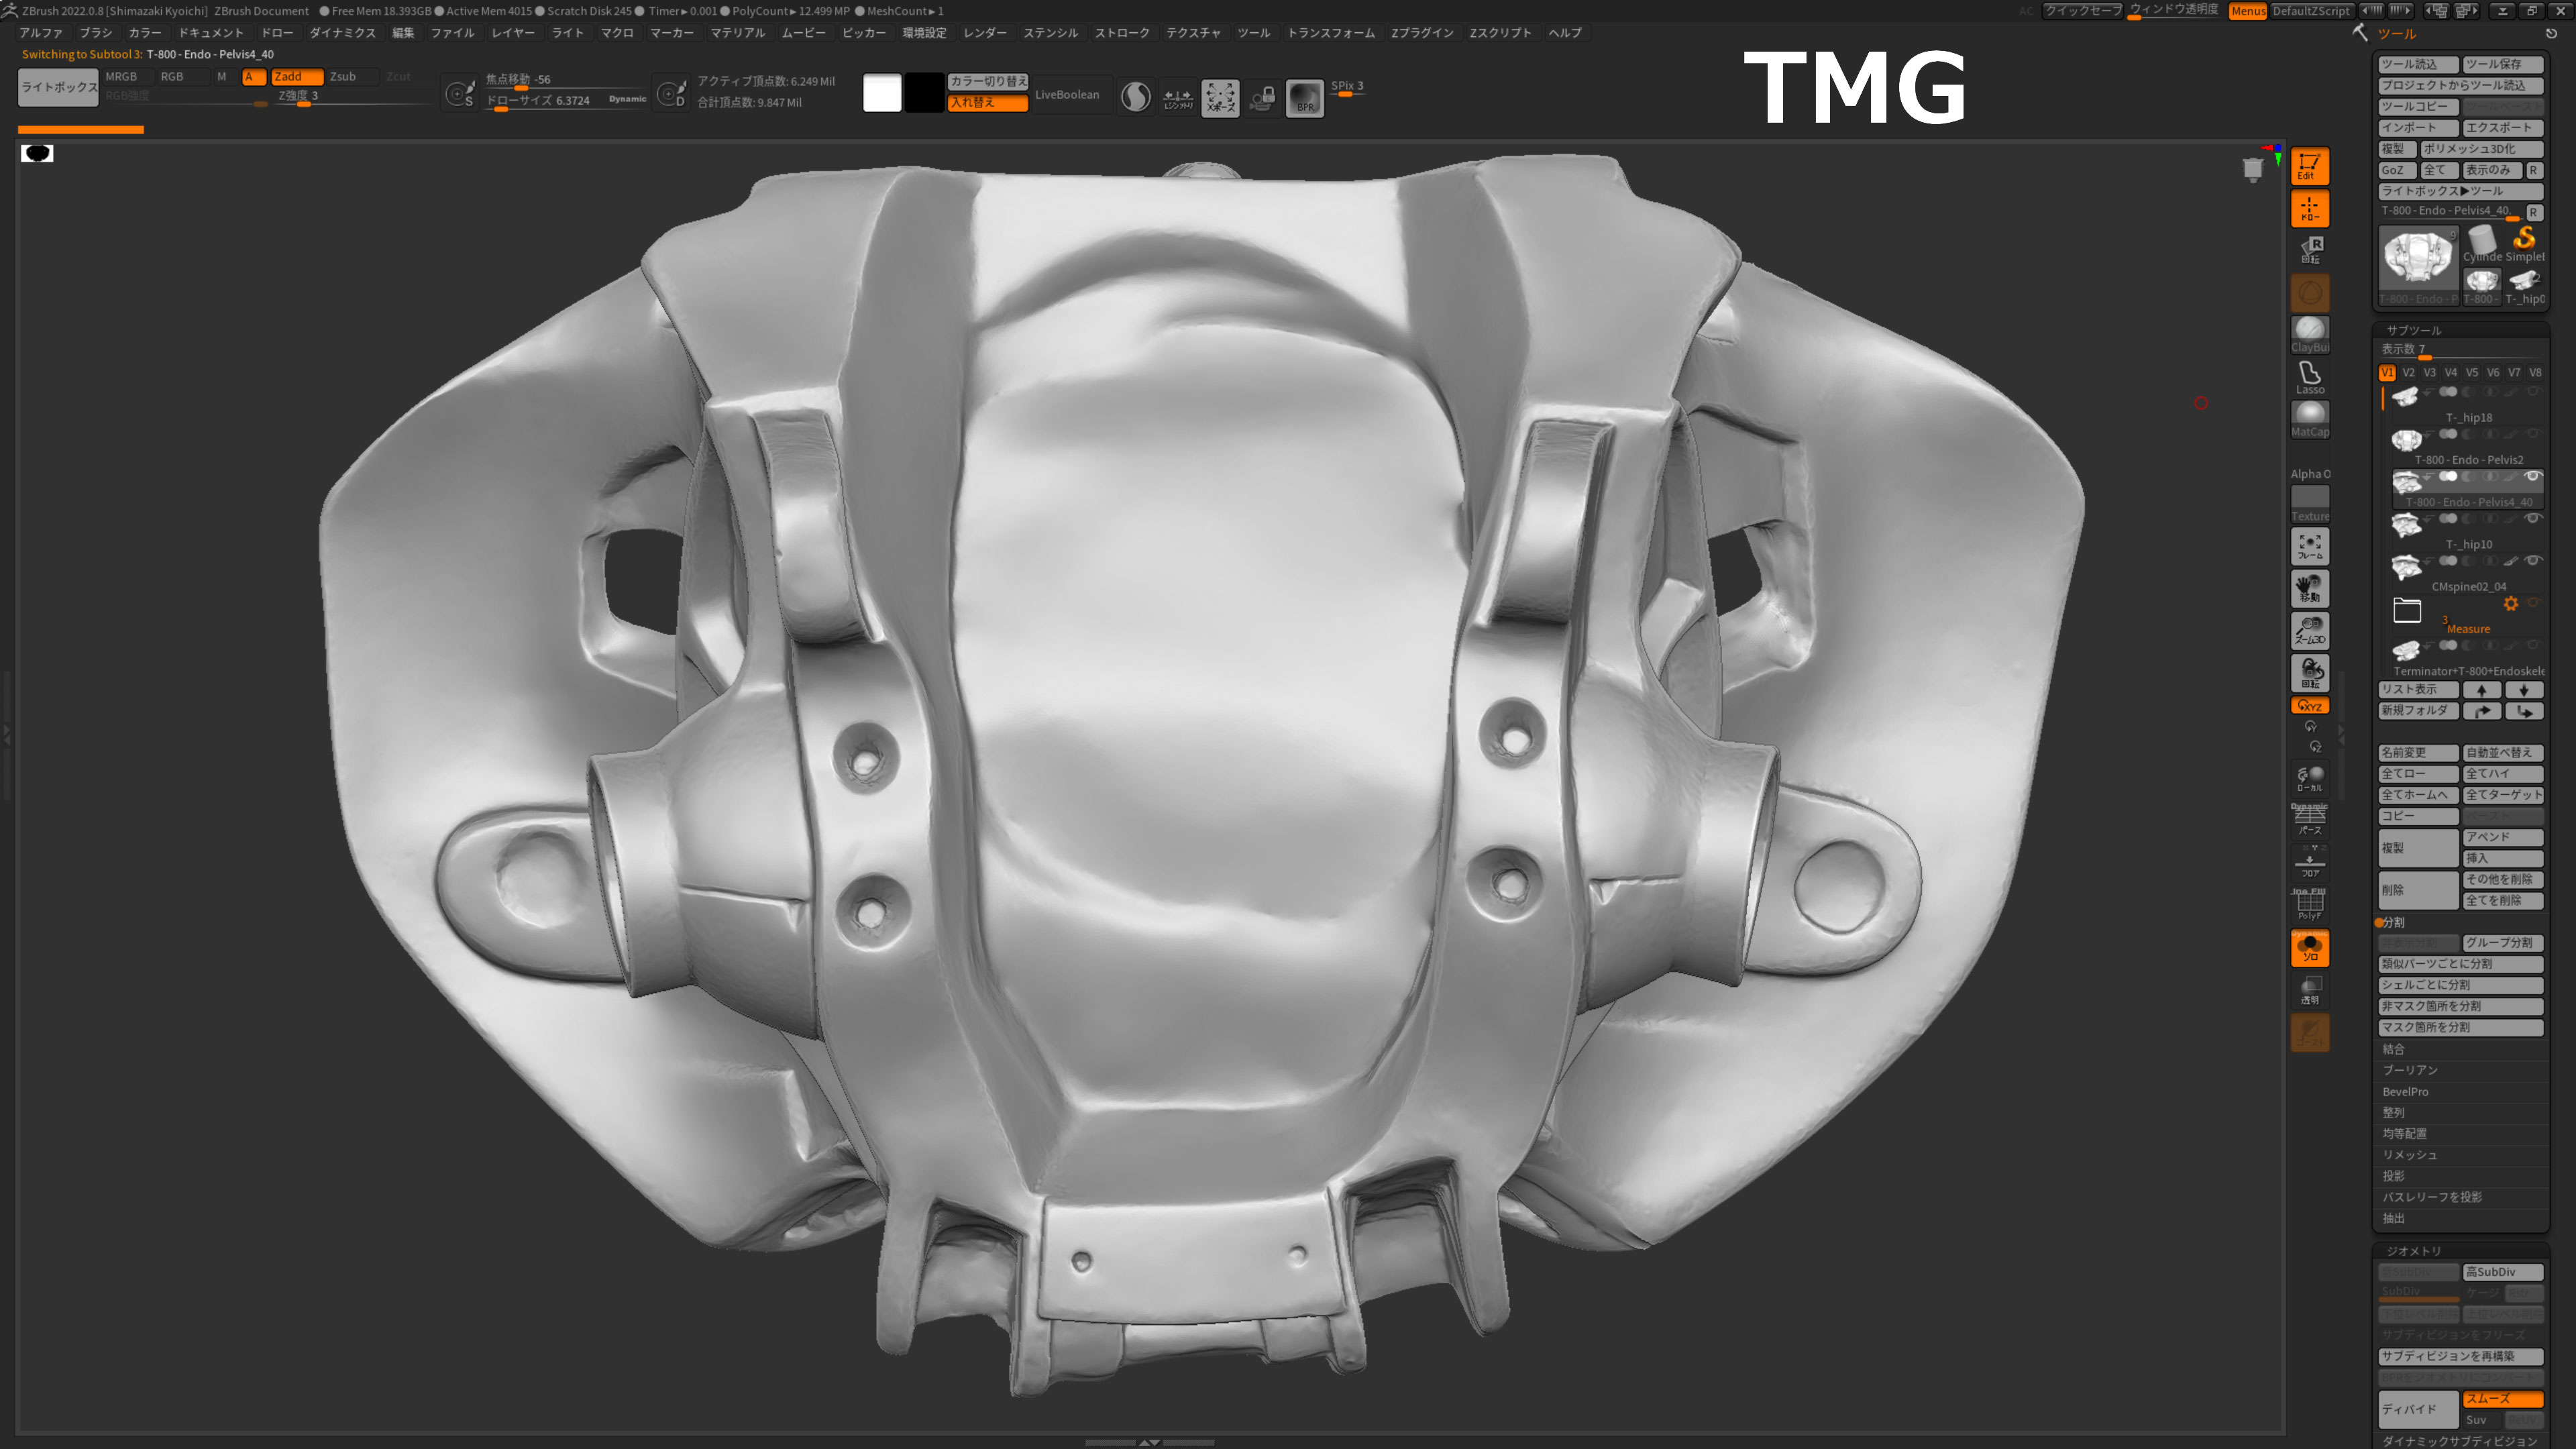Toggle the Smooth (スムーズ) divide option
2576x1449 pixels.
click(2502, 1398)
